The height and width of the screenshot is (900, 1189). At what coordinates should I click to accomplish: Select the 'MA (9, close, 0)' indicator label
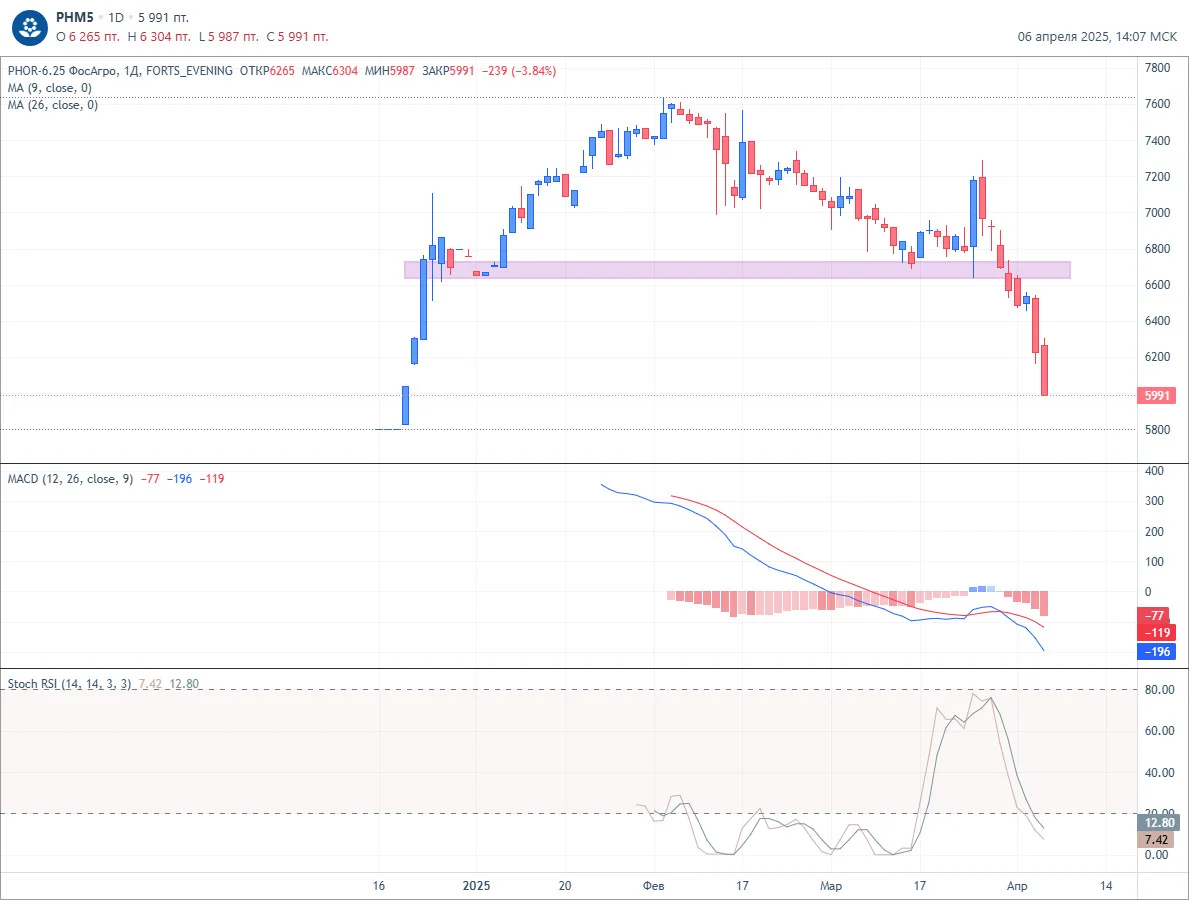pyautogui.click(x=49, y=88)
